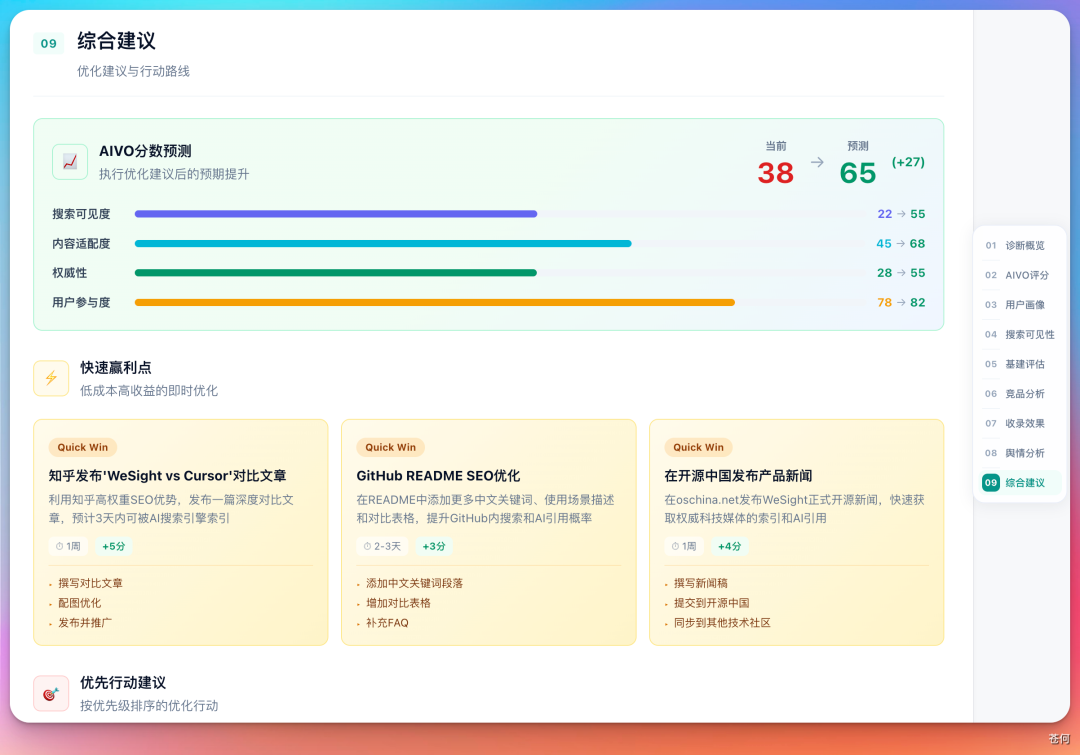Screen dimensions: 1080x755
Task: Click the current score 38
Action: pos(776,173)
